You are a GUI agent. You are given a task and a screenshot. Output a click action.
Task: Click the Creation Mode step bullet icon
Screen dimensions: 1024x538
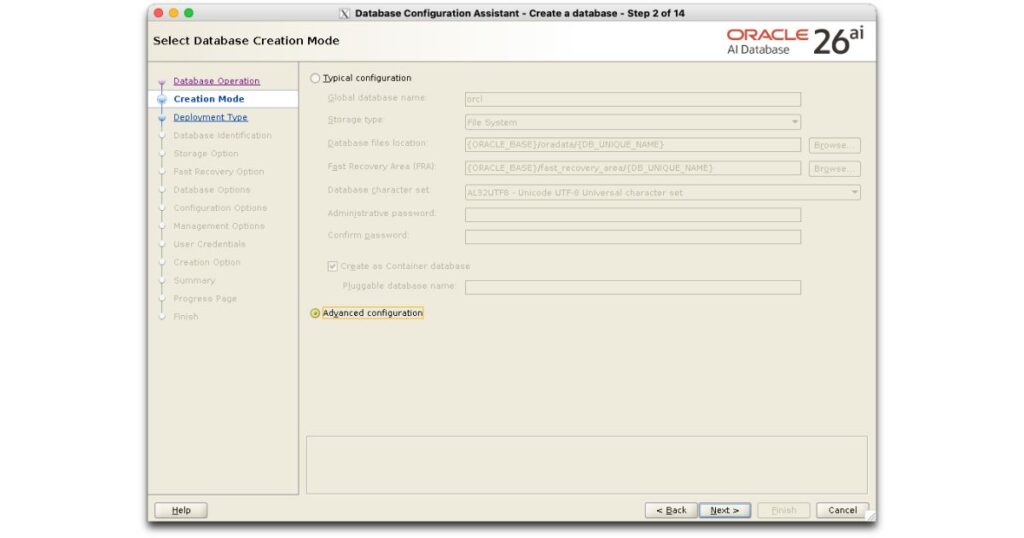click(x=162, y=99)
